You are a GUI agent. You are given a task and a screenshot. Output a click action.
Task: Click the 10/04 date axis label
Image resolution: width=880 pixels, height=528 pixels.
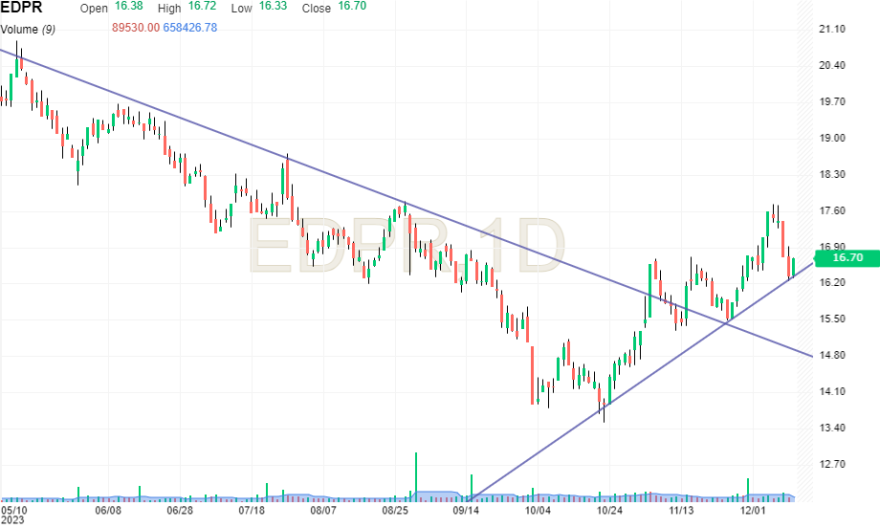pyautogui.click(x=538, y=511)
